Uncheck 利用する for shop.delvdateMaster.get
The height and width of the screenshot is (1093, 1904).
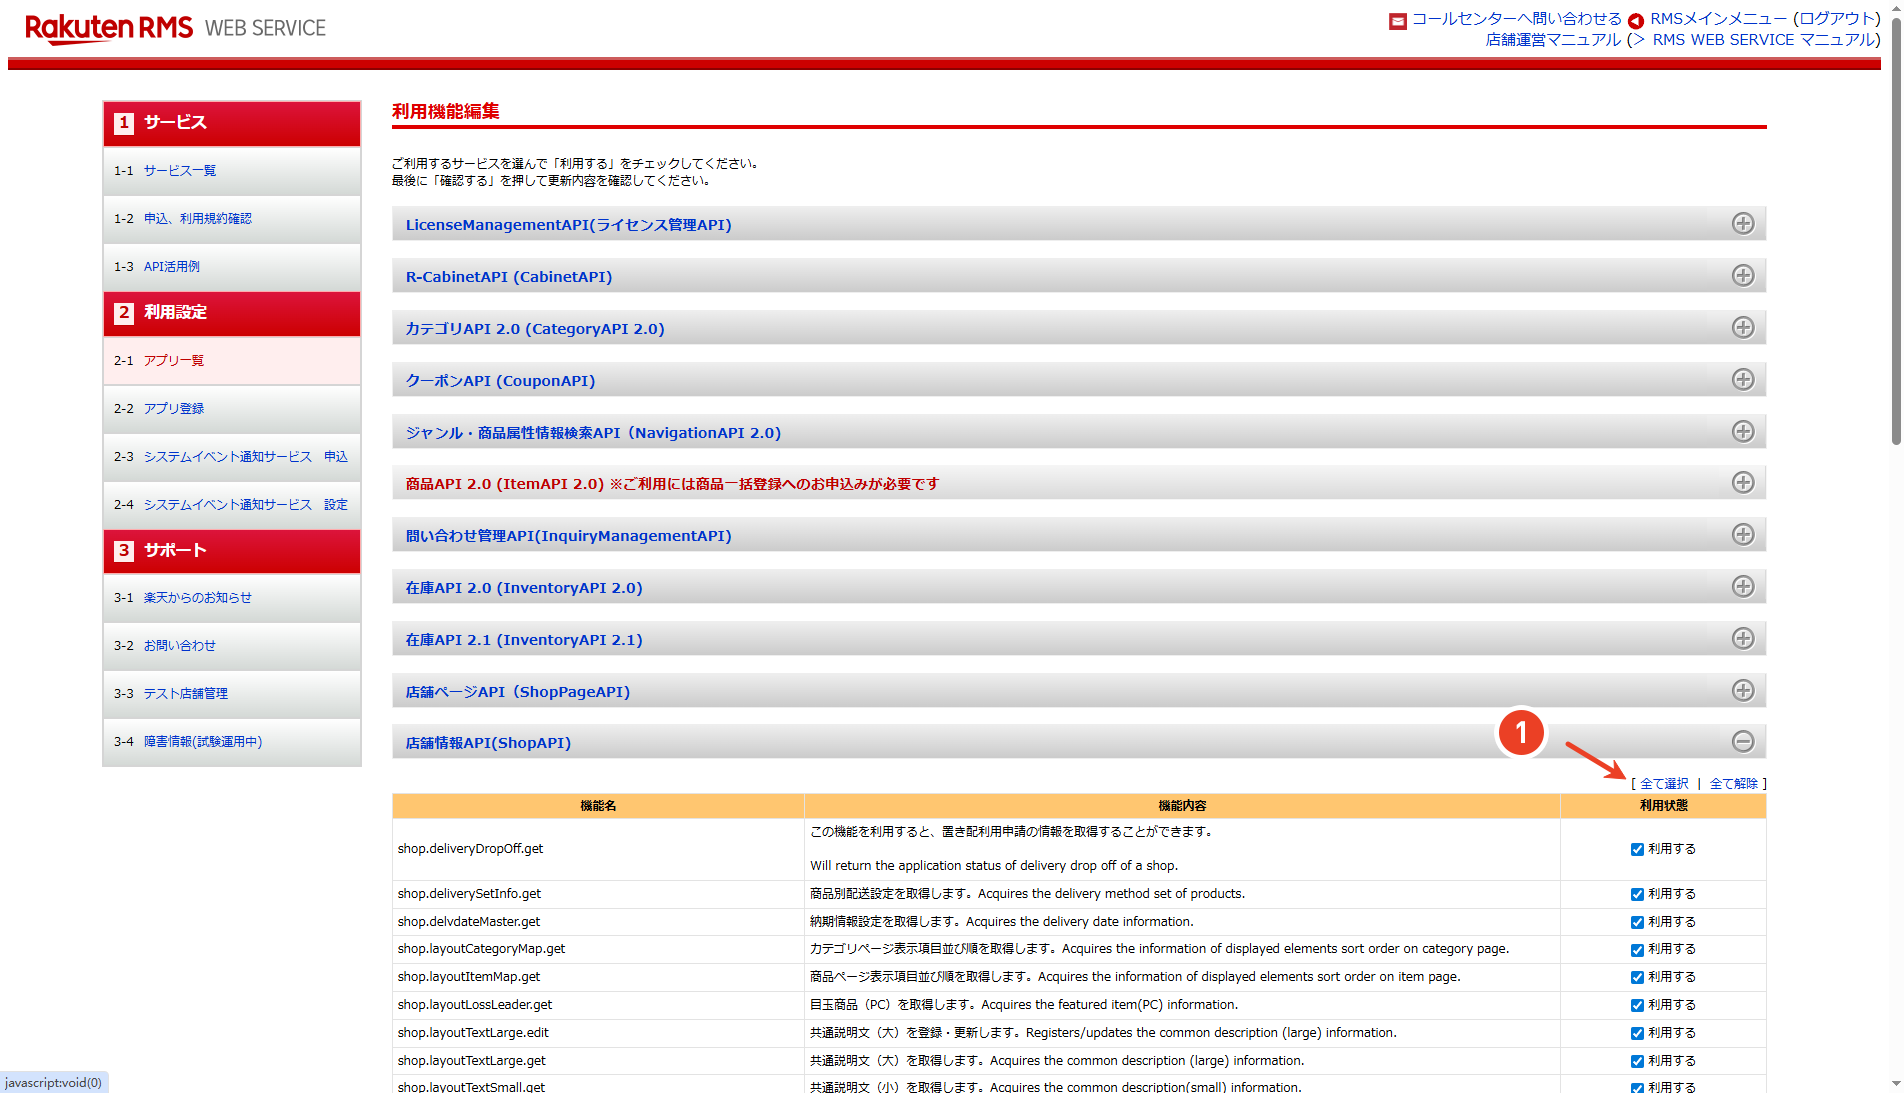tap(1637, 923)
